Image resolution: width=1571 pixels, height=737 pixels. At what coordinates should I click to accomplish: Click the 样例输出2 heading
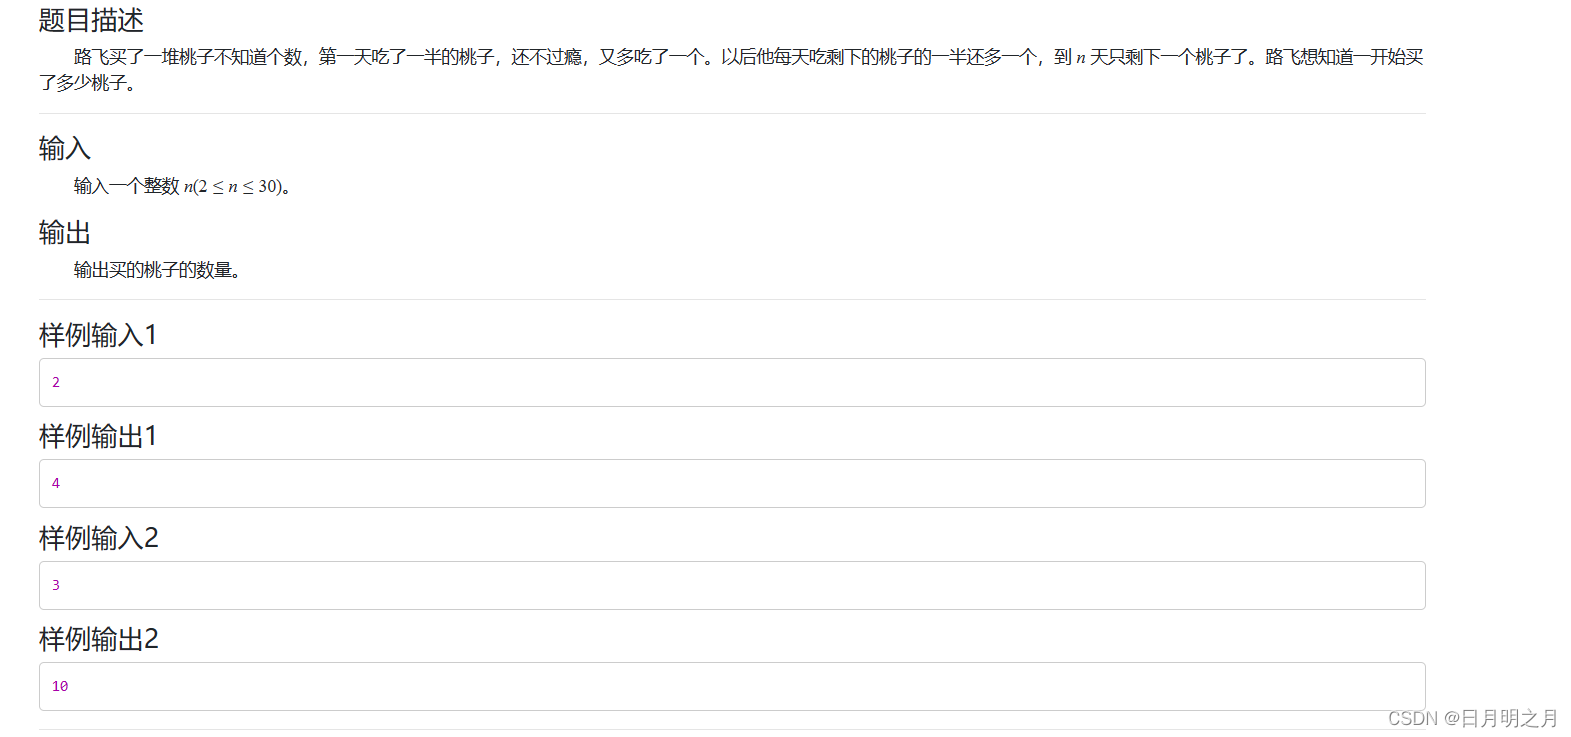(99, 639)
